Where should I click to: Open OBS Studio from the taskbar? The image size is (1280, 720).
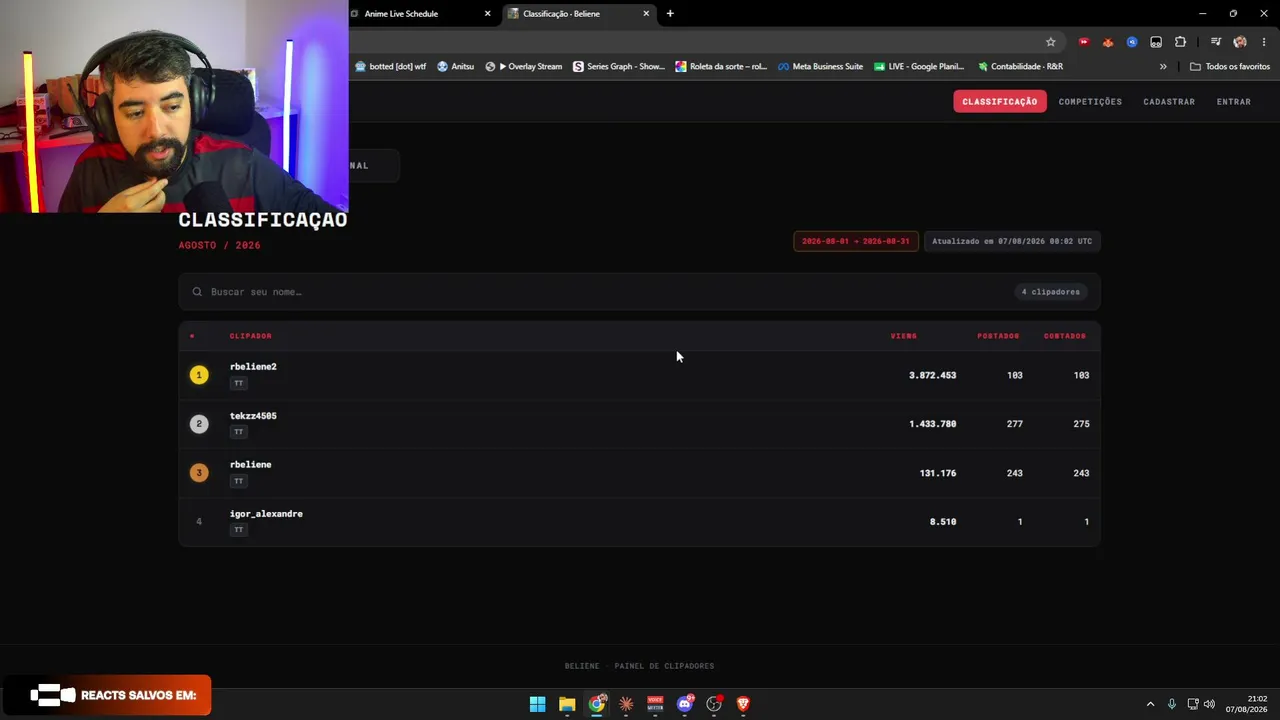pyautogui.click(x=714, y=704)
